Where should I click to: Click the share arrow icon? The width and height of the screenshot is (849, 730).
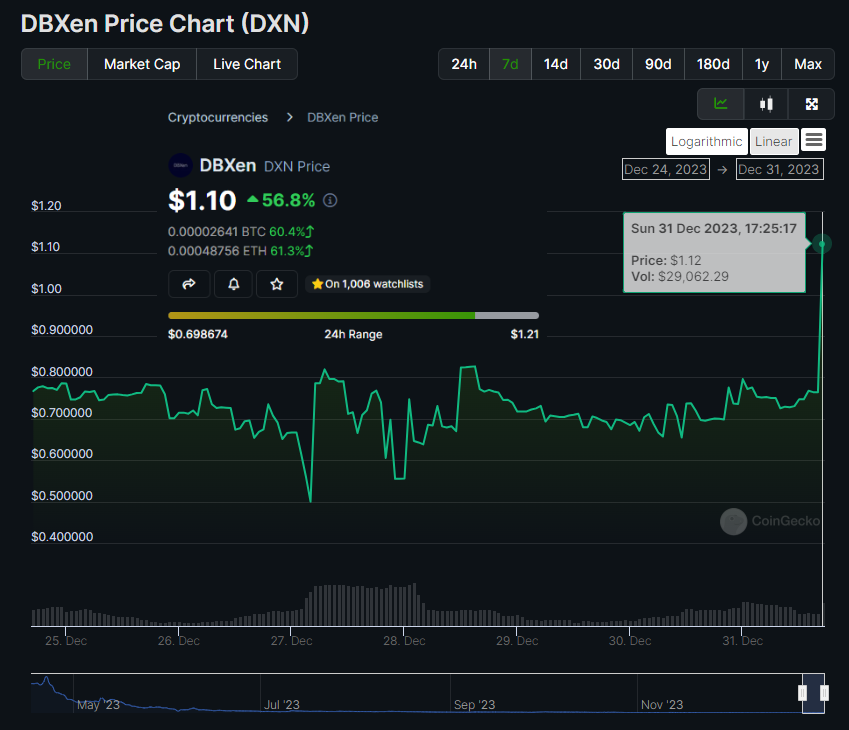tap(189, 284)
